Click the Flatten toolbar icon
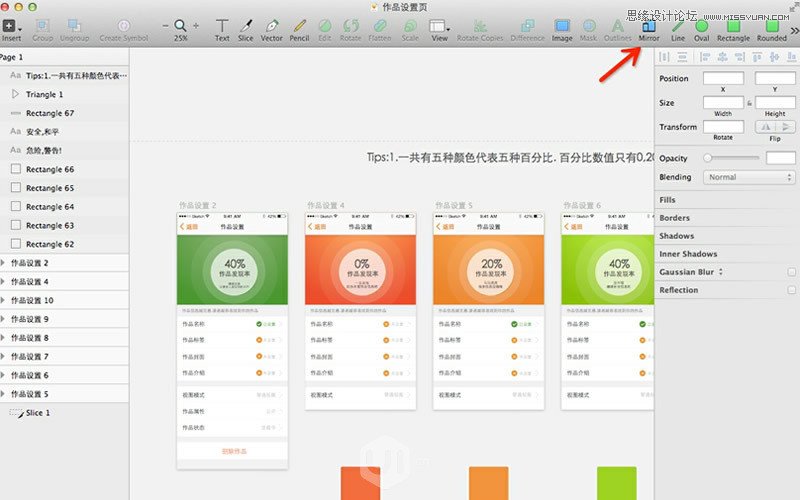Image resolution: width=800 pixels, height=500 pixels. (x=380, y=26)
